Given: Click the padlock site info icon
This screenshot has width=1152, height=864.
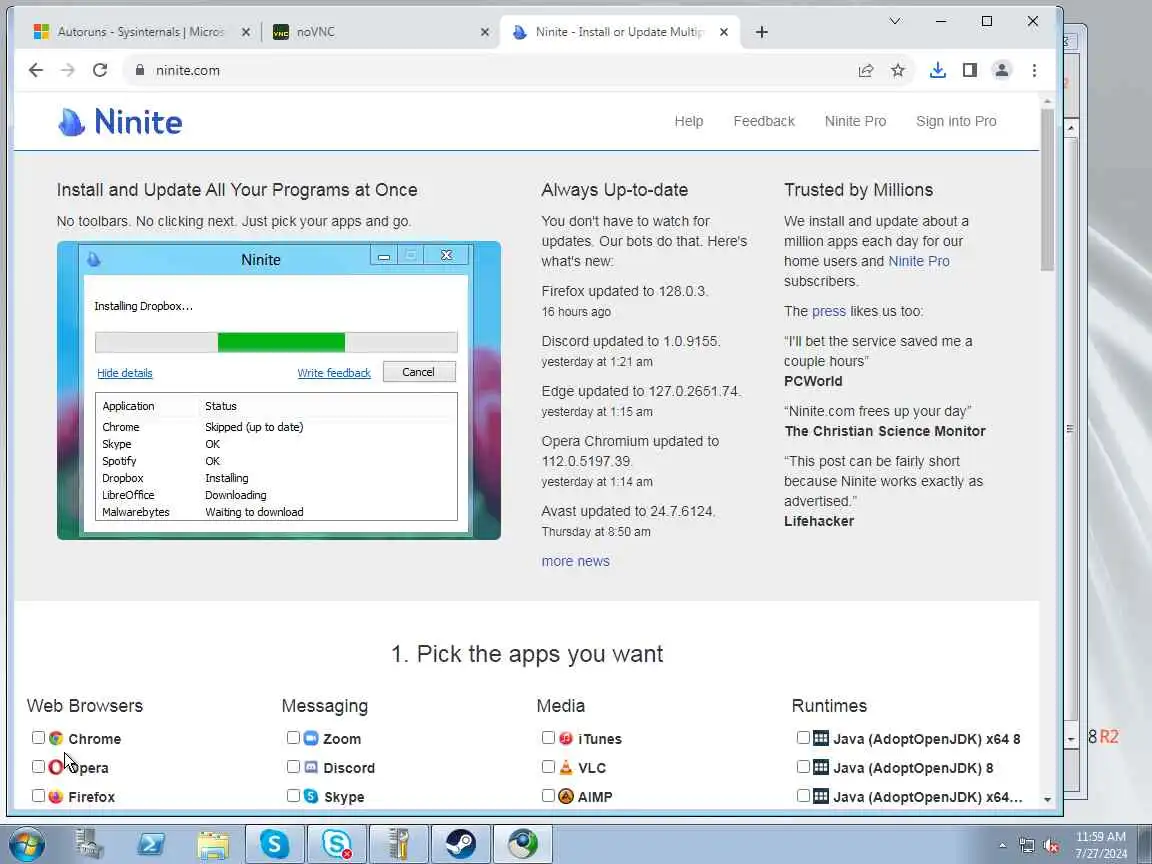Looking at the screenshot, I should [140, 71].
